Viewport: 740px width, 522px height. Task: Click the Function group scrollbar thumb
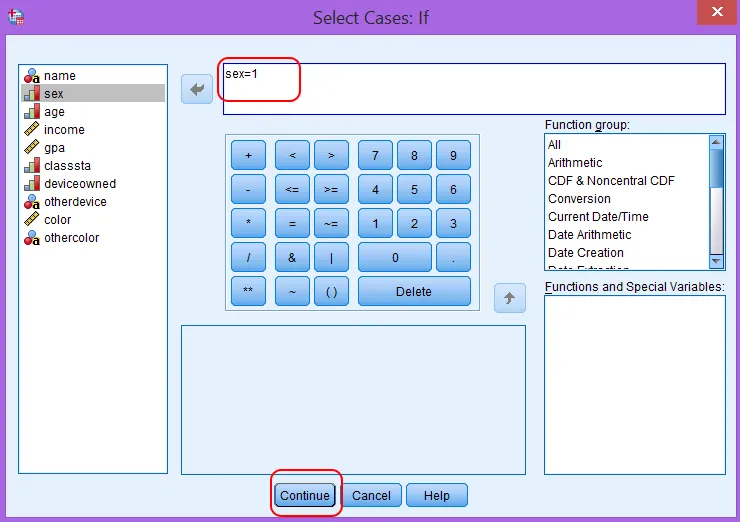tap(716, 168)
